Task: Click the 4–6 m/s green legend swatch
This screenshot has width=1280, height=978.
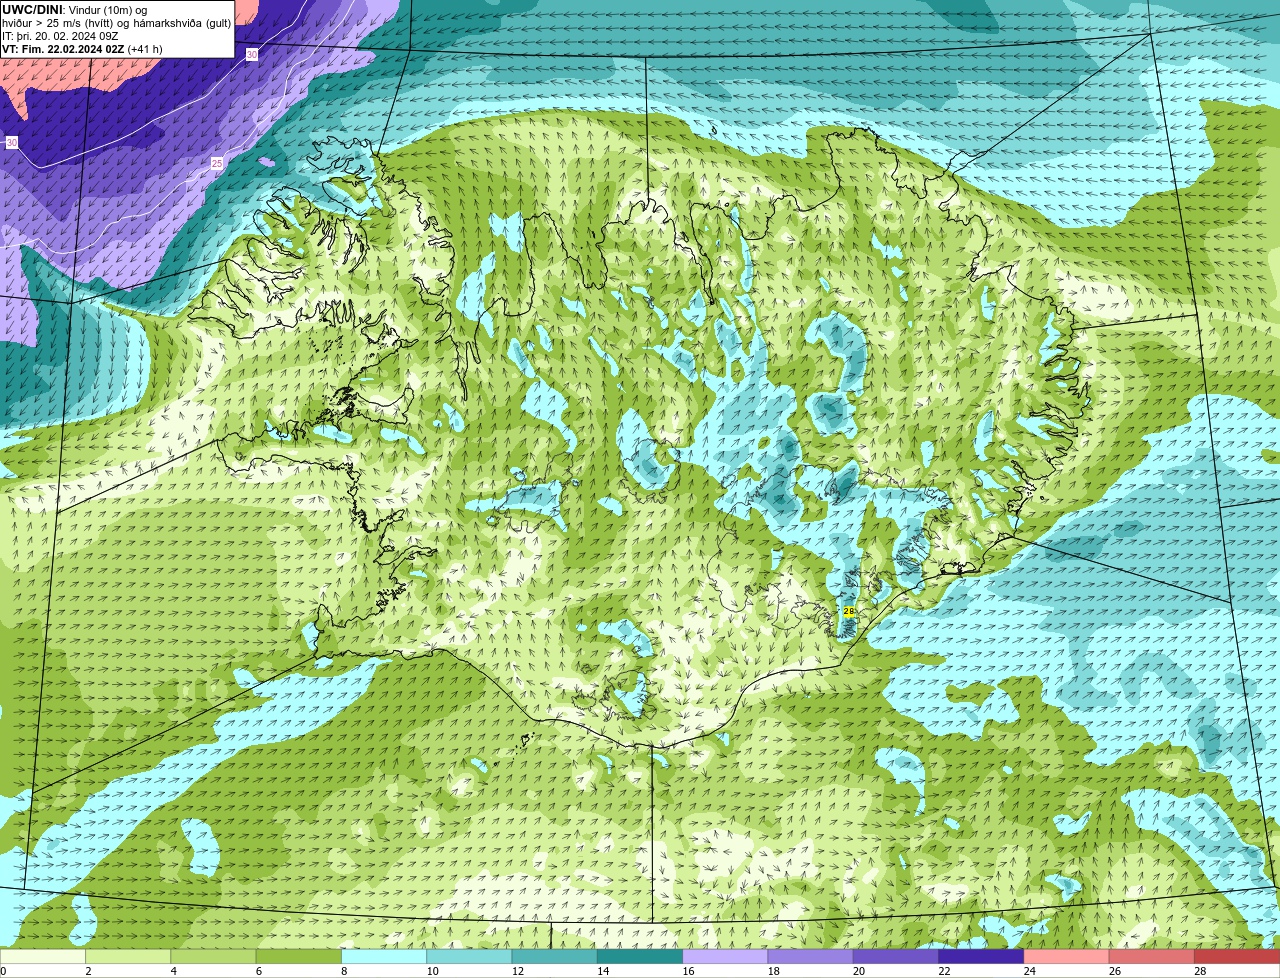Action: [213, 957]
